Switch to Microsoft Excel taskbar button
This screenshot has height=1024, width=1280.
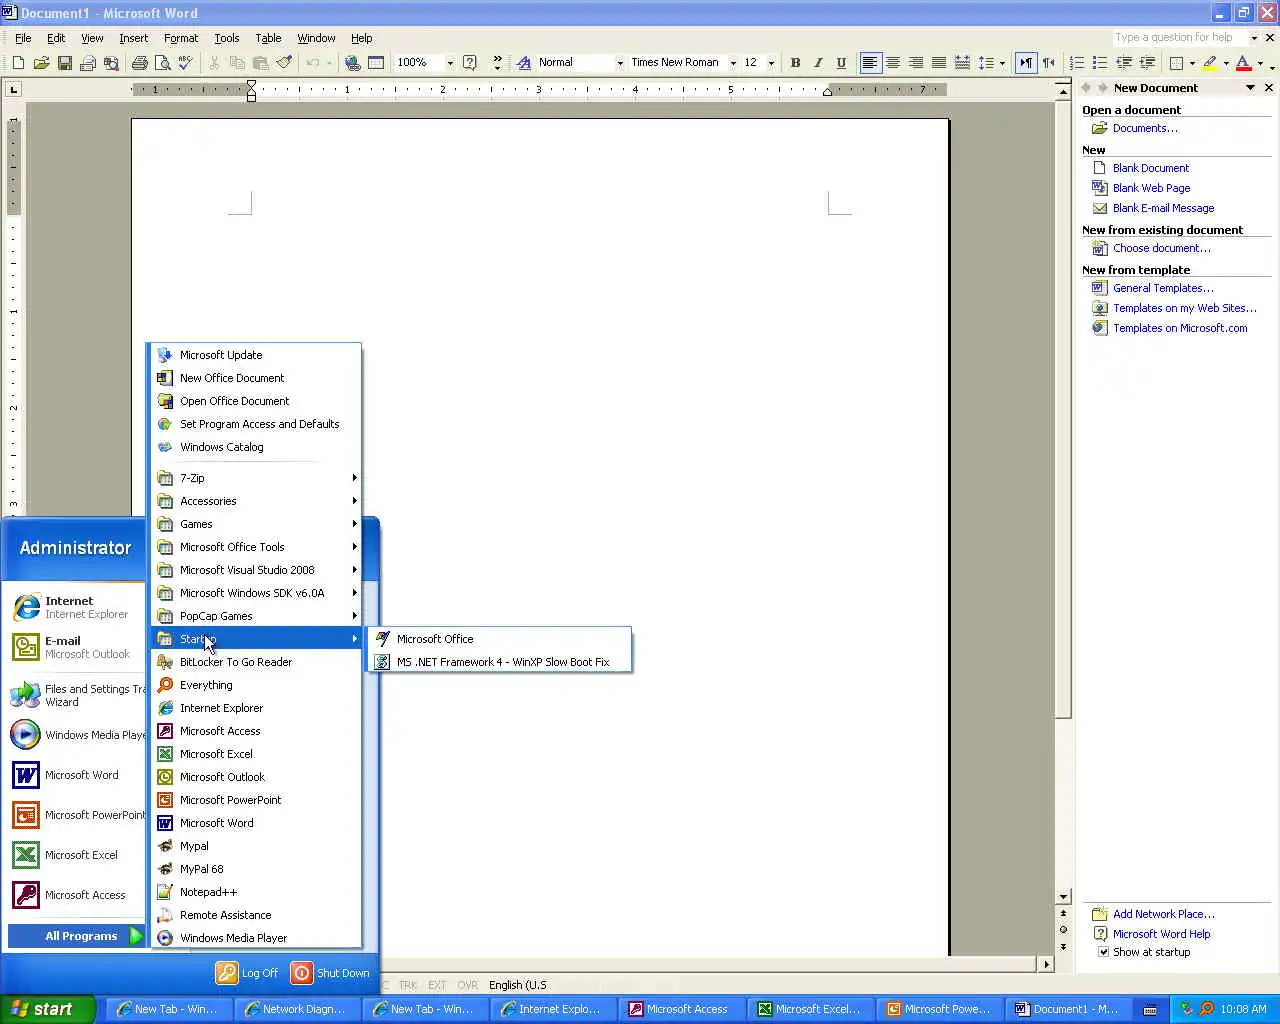(809, 1009)
